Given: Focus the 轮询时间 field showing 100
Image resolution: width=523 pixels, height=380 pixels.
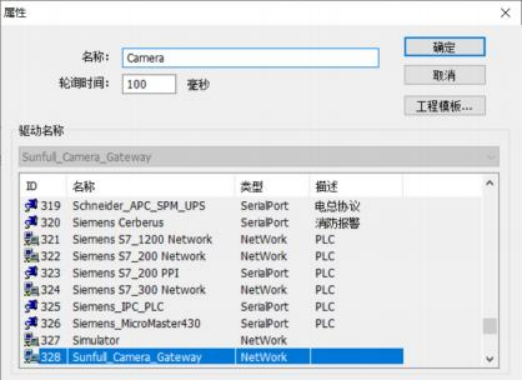Looking at the screenshot, I should 149,84.
